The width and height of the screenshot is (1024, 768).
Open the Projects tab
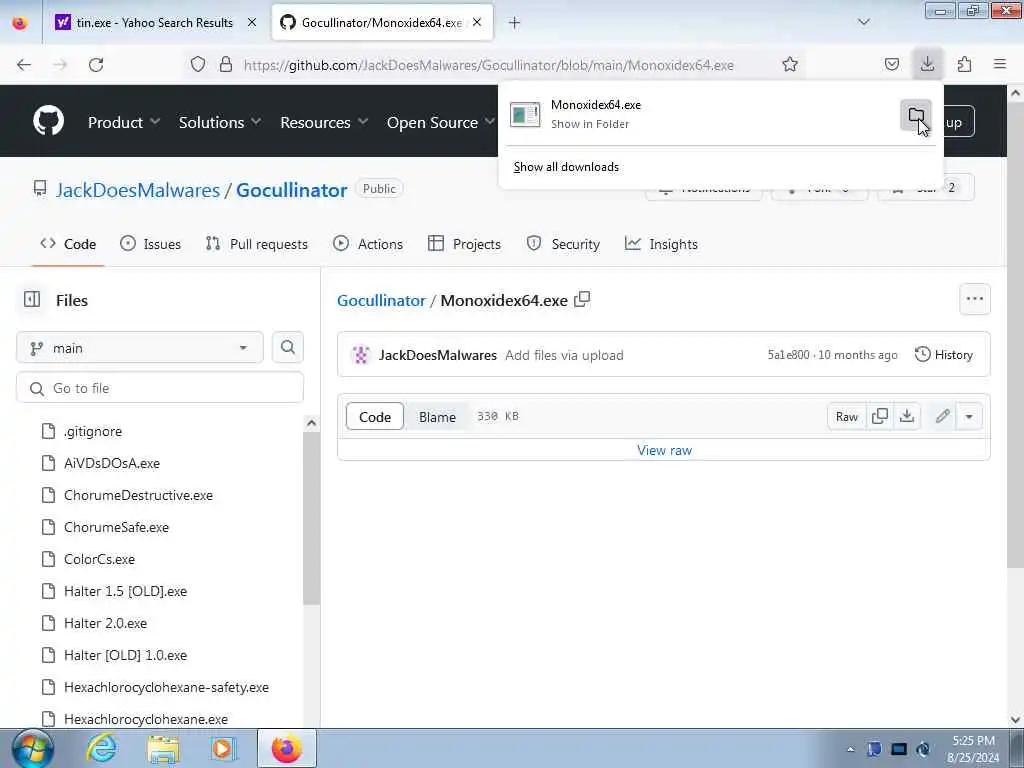pos(464,244)
